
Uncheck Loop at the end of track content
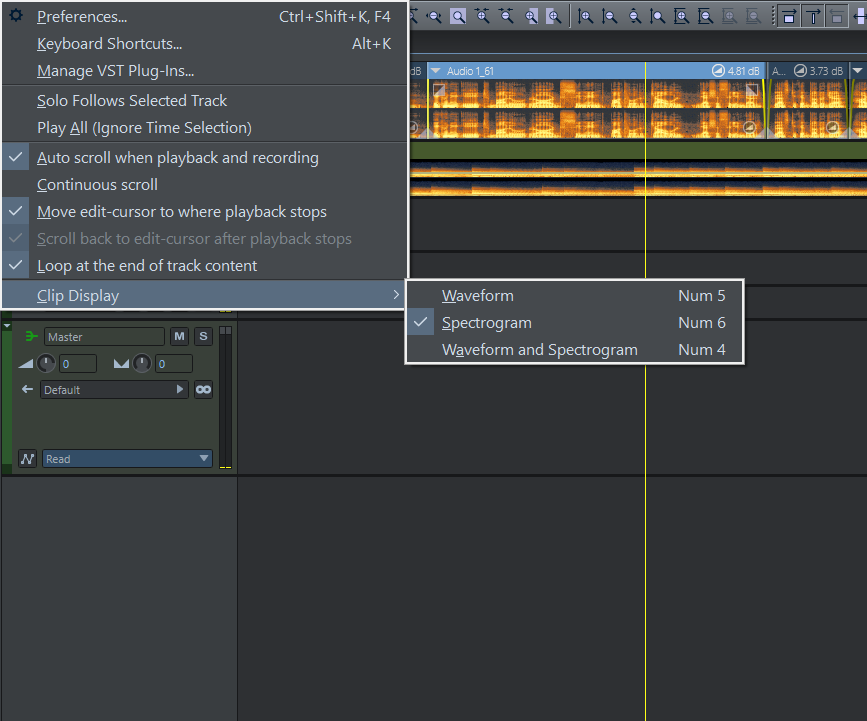pyautogui.click(x=147, y=266)
